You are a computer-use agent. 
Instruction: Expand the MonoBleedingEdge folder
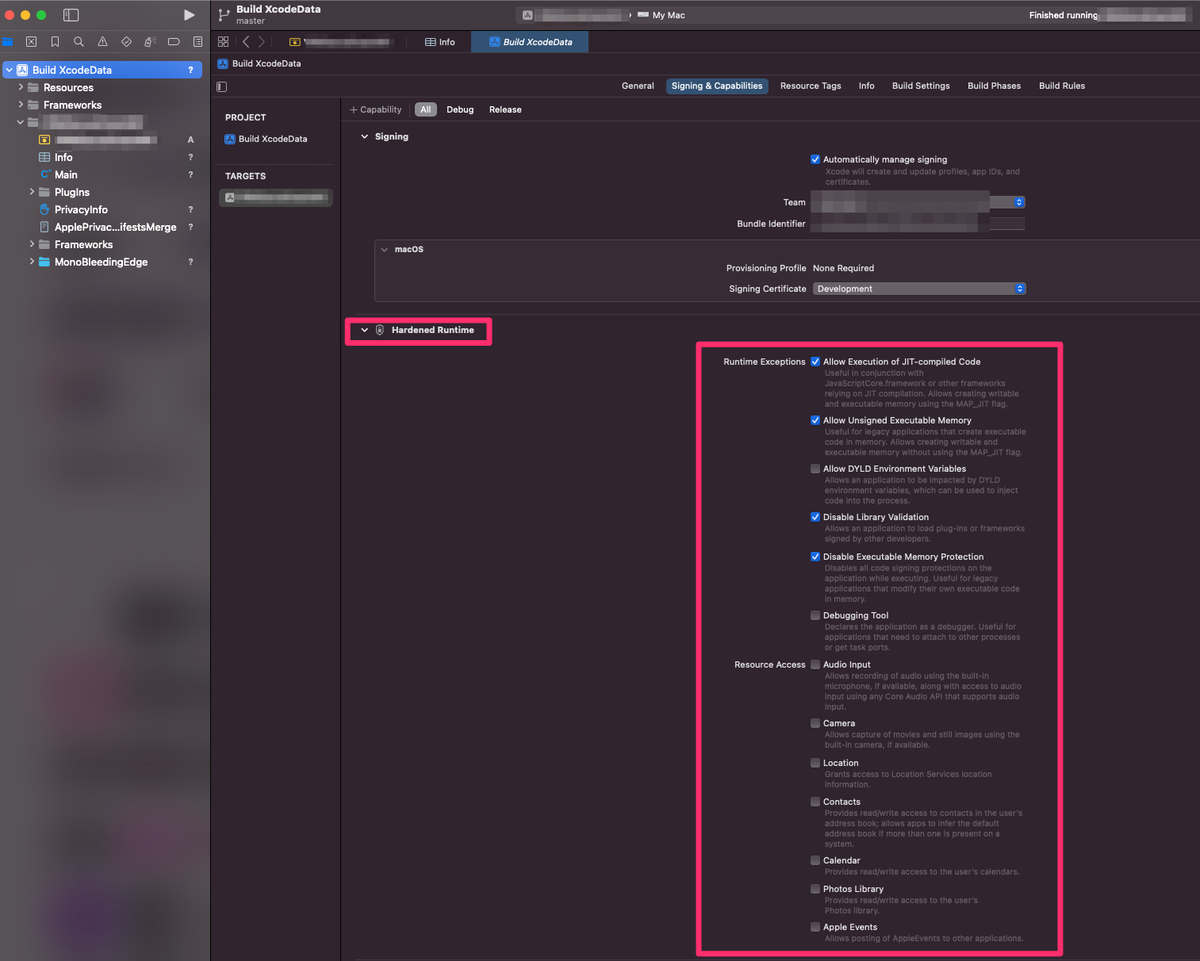[32, 262]
